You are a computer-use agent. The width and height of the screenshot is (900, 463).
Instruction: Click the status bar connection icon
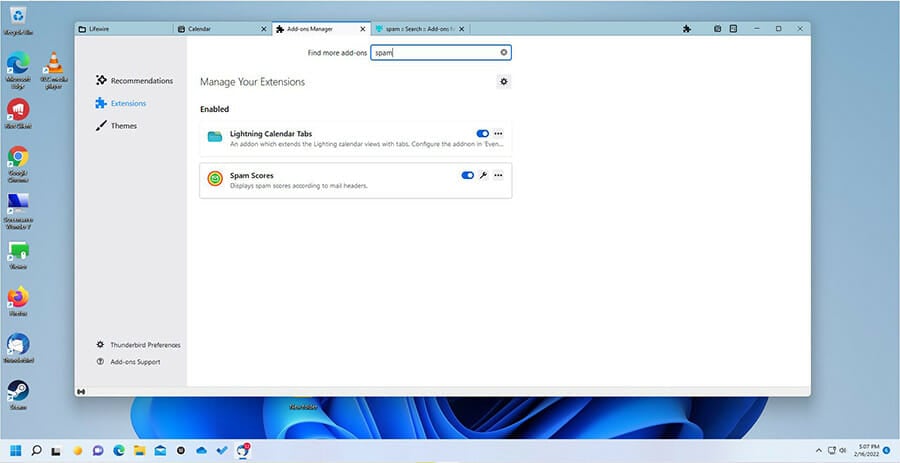(x=82, y=392)
